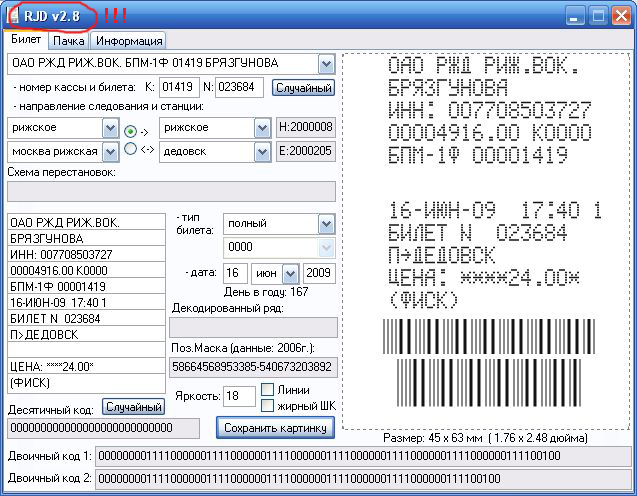
Task: Click the Десятичный код zeros field
Action: point(104,428)
